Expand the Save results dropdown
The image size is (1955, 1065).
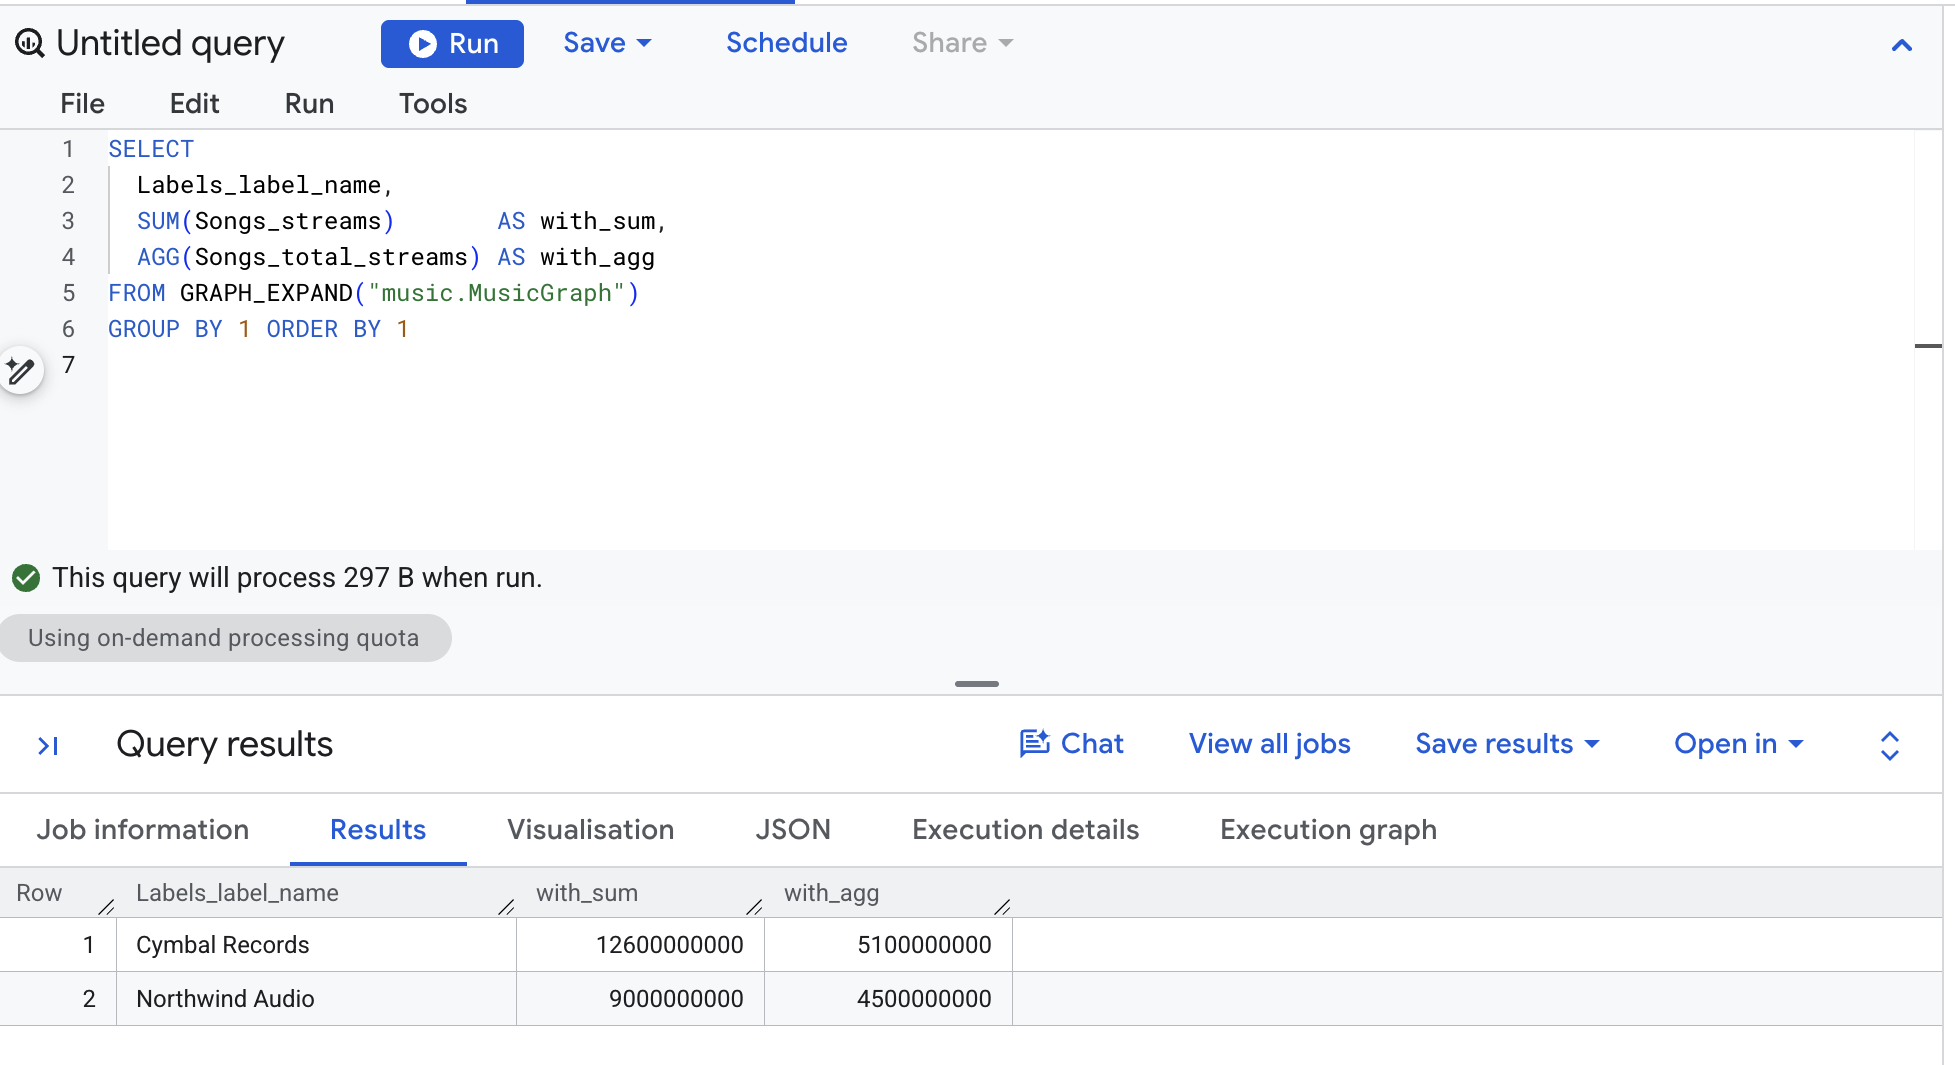coord(1507,744)
